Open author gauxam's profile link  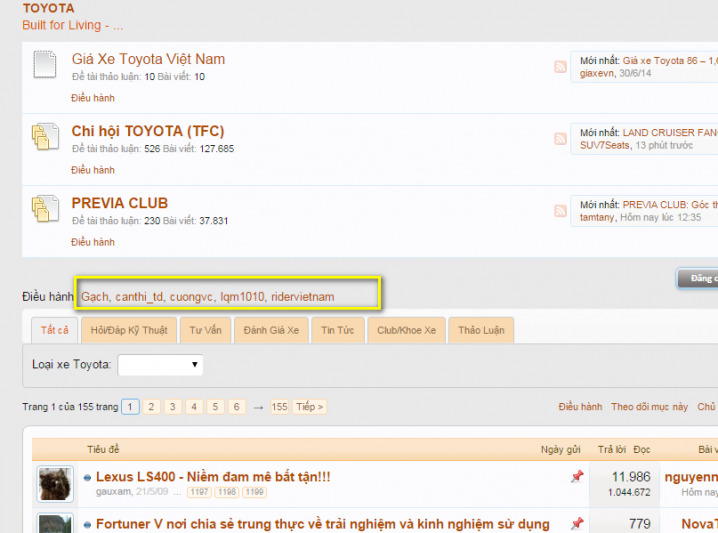(113, 492)
